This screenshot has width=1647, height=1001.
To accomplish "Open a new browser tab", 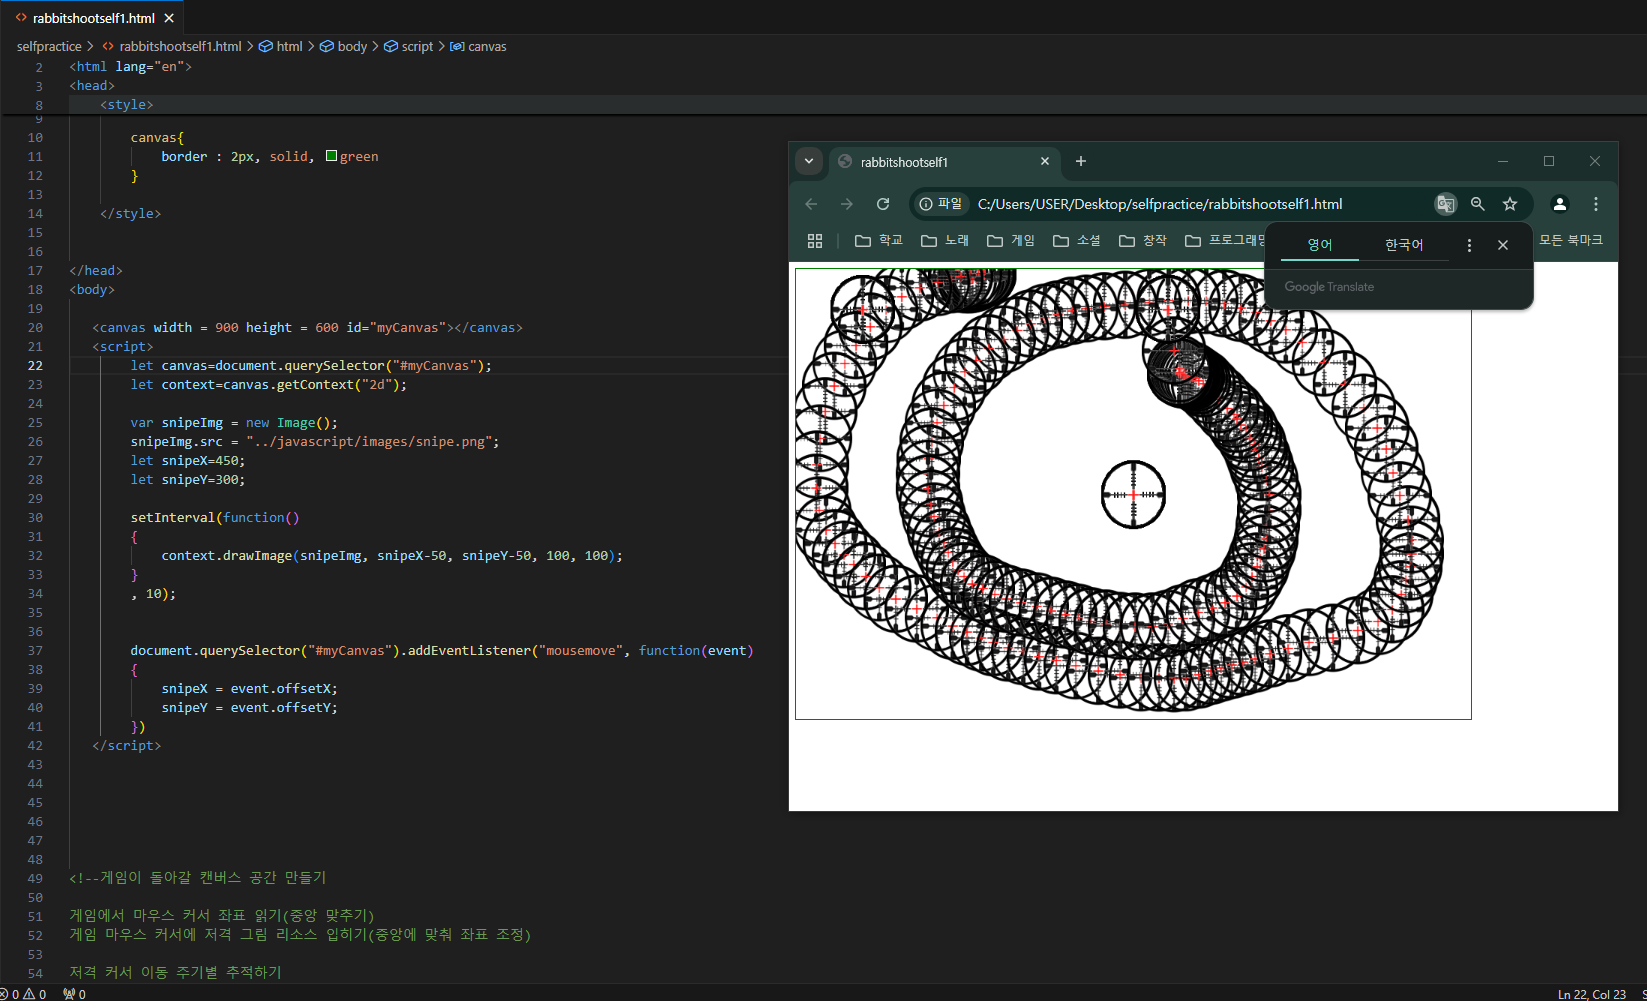I will 1081,161.
